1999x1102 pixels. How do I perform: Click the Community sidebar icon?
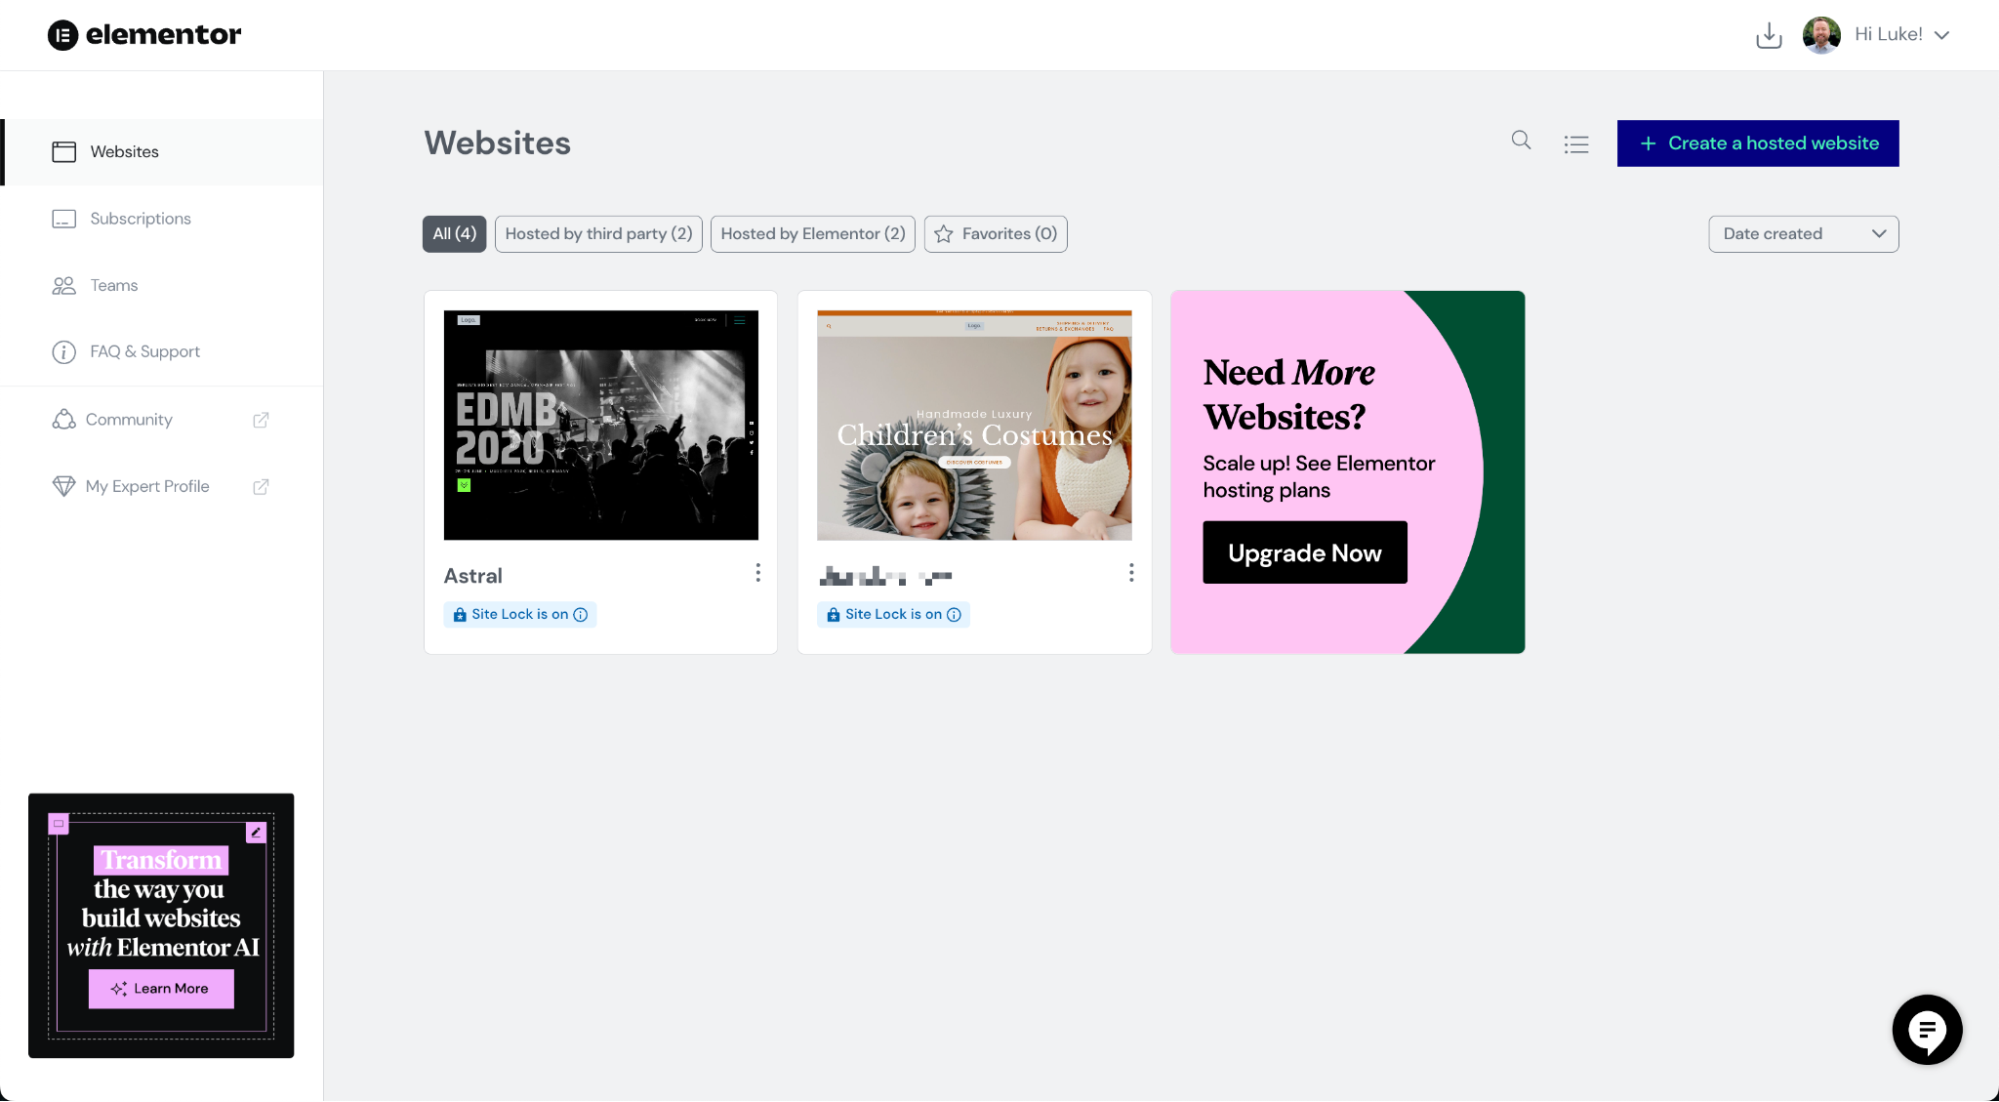coord(62,419)
